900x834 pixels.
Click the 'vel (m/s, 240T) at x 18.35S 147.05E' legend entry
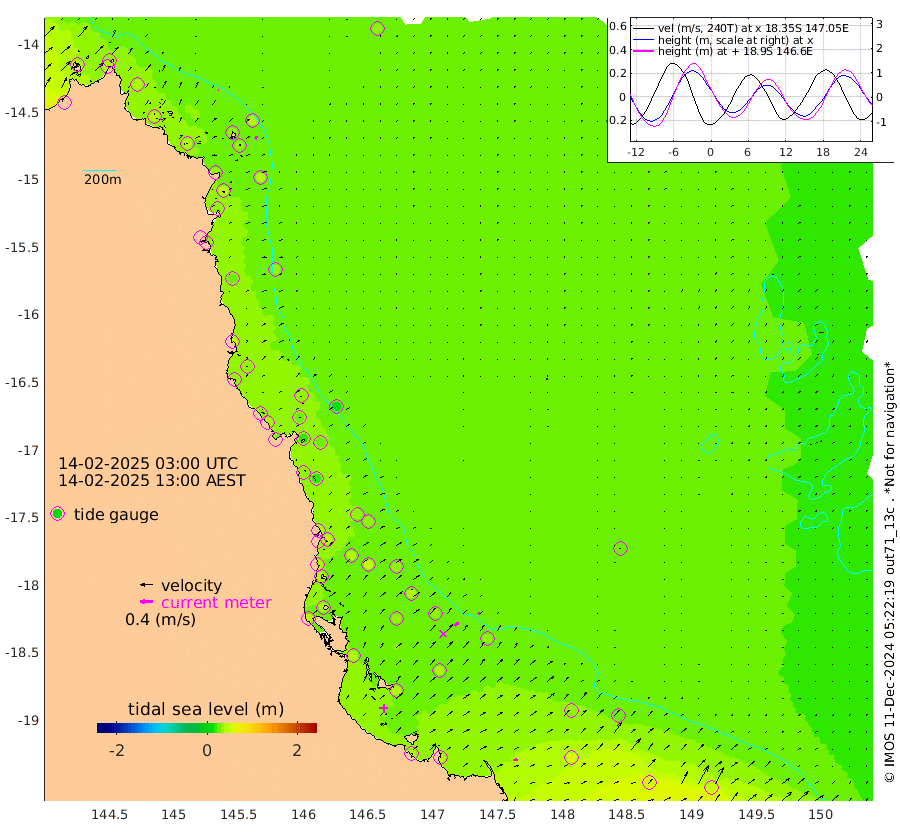tap(753, 28)
